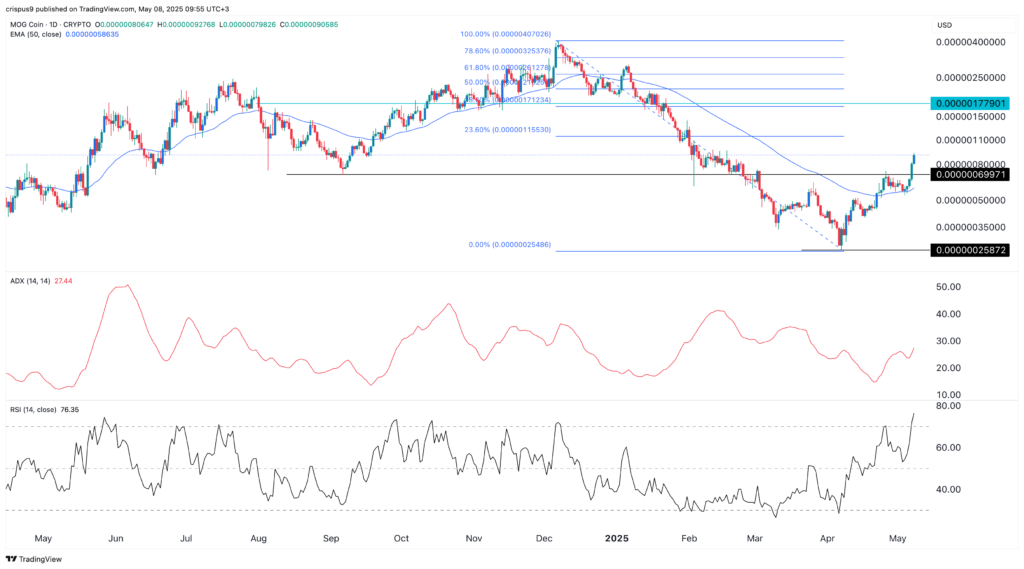Select the Sep label on the time axis

[x=331, y=537]
